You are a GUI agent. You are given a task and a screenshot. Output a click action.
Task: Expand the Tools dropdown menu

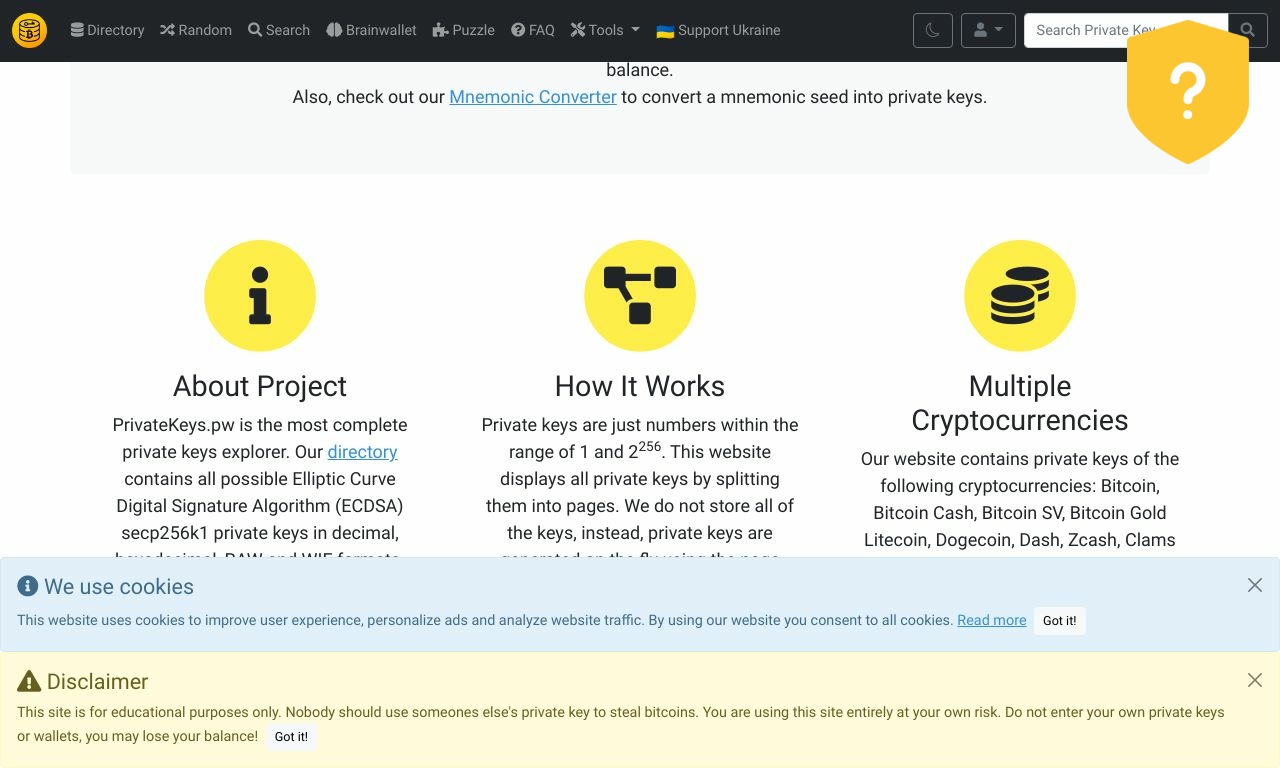click(x=605, y=30)
